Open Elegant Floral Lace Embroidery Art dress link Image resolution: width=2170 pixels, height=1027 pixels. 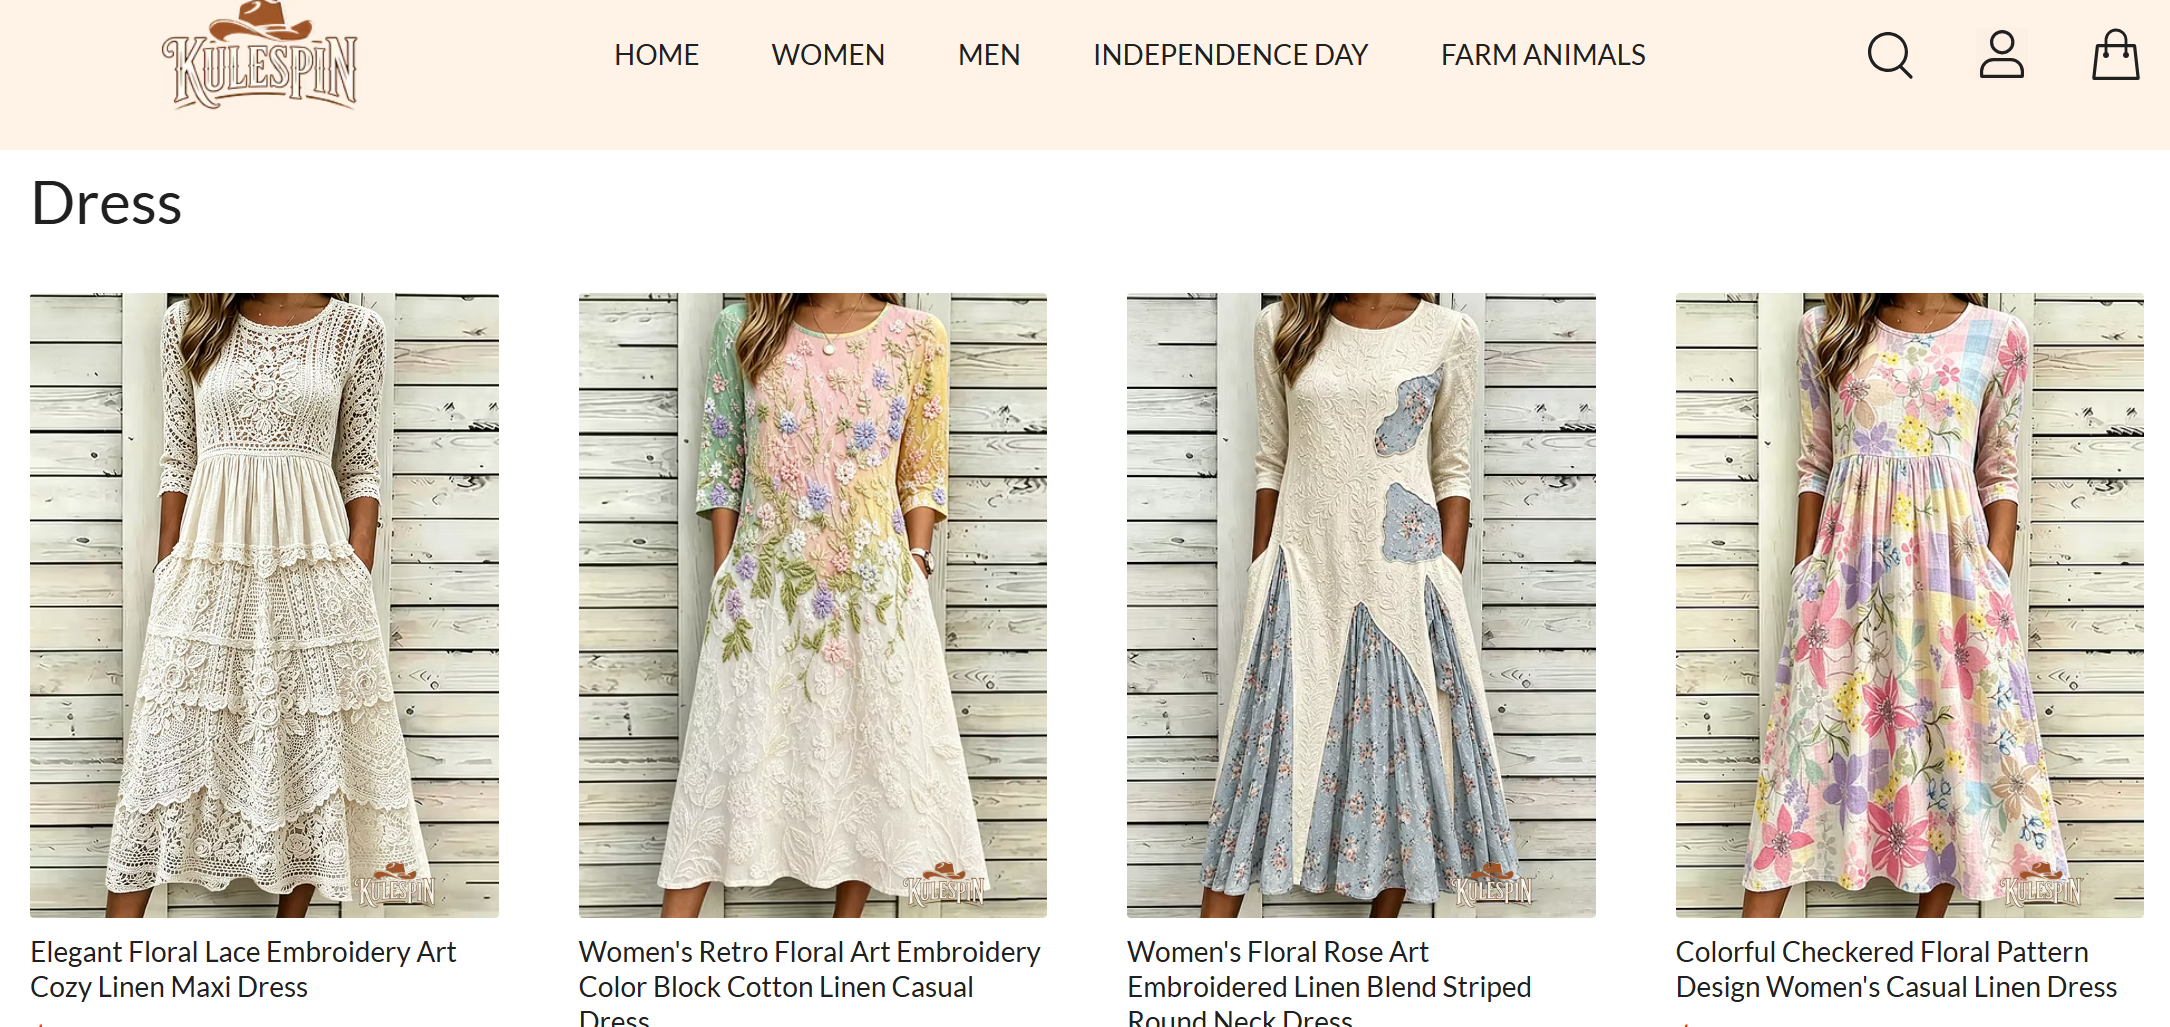243,969
